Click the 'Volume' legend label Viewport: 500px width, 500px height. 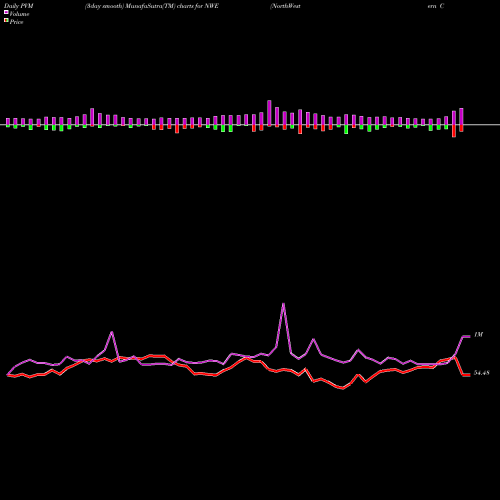pos(19,14)
